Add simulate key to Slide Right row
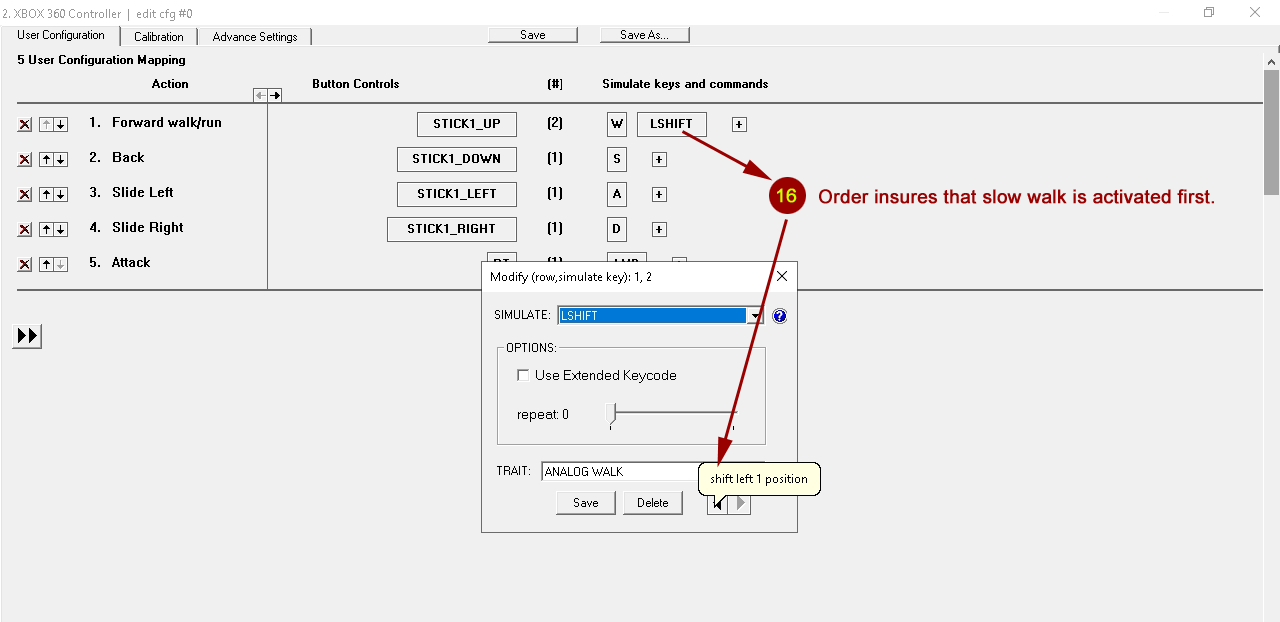This screenshot has height=622, width=1280. pyautogui.click(x=659, y=230)
